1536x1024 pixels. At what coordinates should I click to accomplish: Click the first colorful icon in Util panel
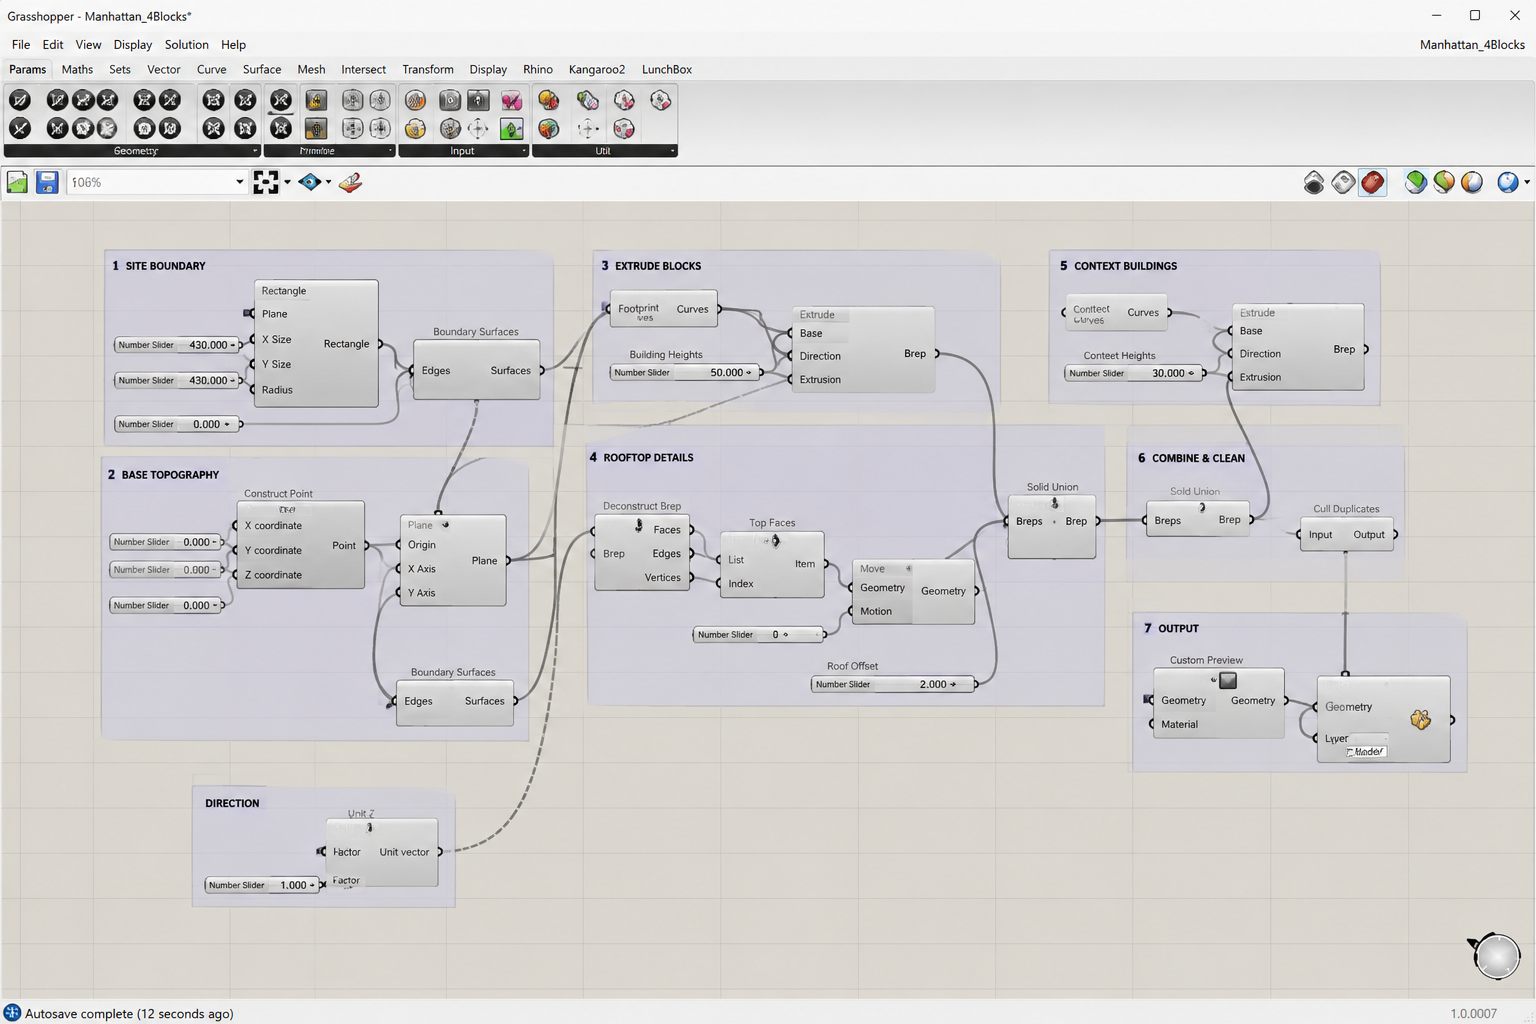549,100
